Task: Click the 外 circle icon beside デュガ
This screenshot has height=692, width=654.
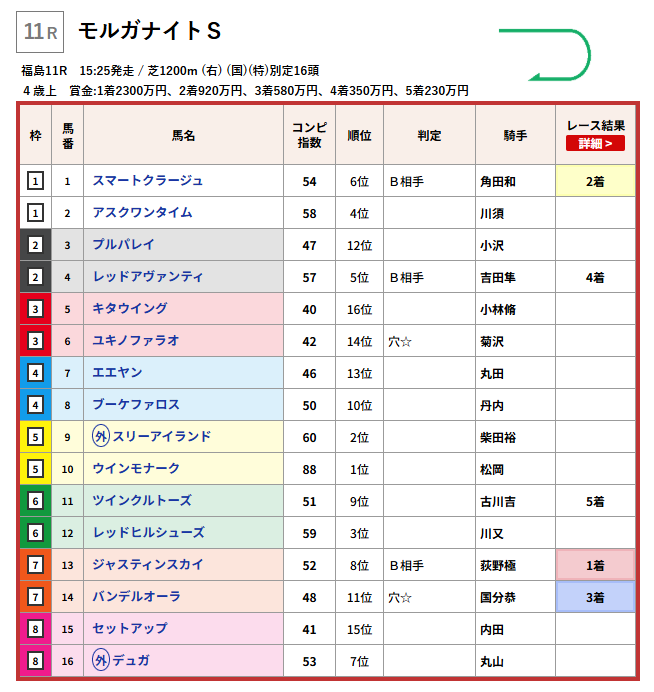Action: pyautogui.click(x=101, y=661)
